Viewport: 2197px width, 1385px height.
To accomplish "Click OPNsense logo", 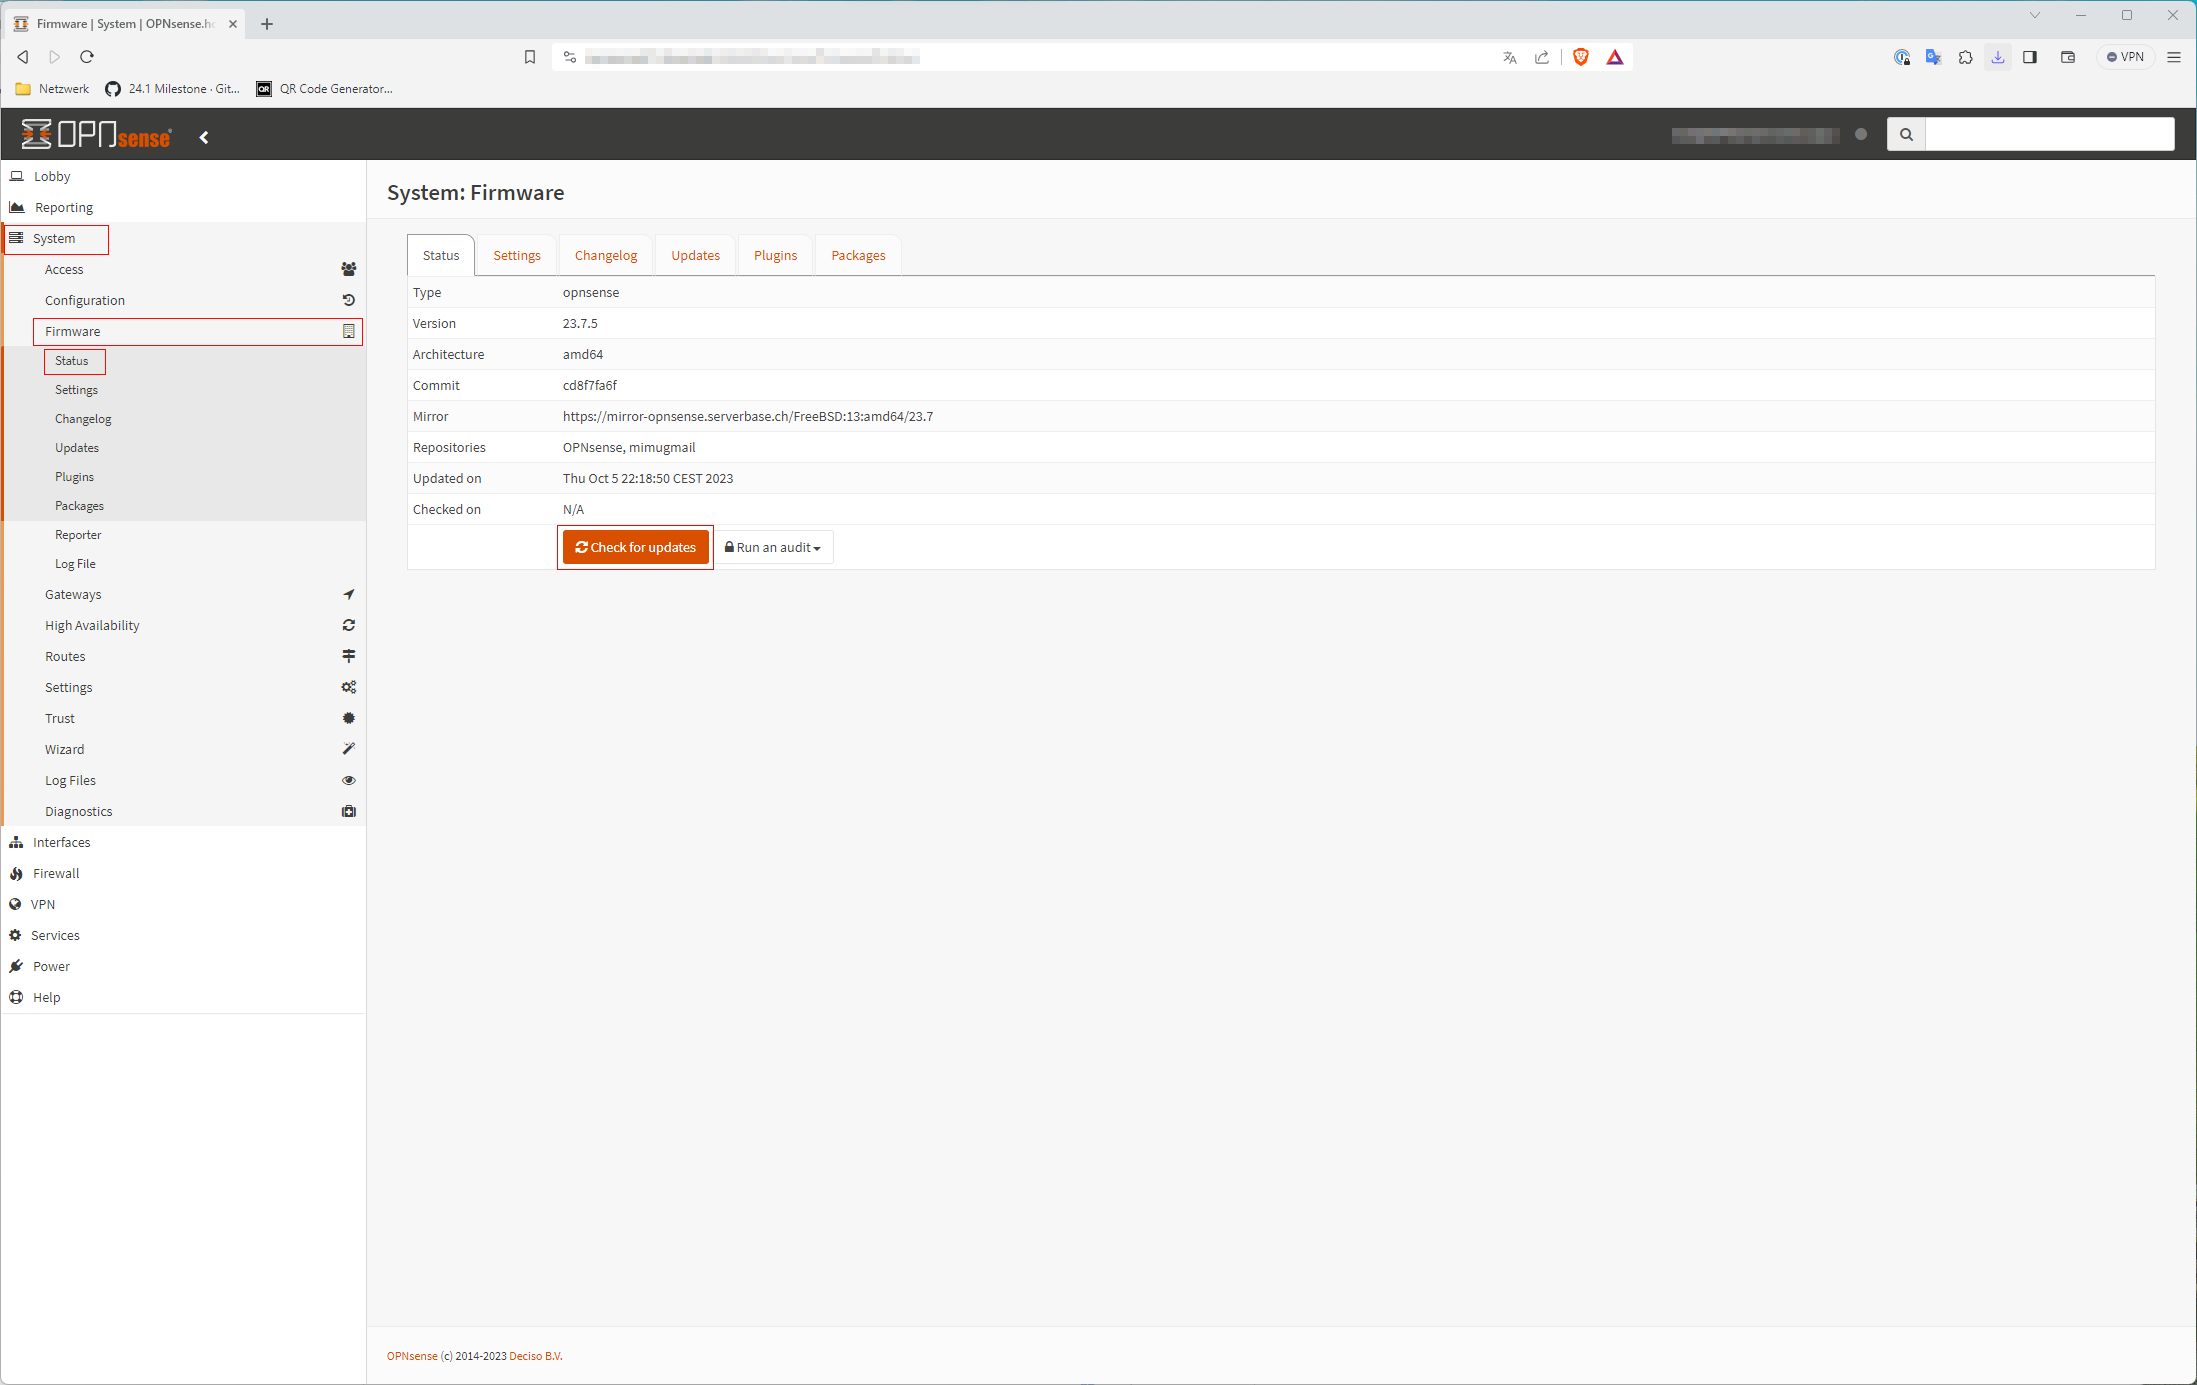I will 97,134.
